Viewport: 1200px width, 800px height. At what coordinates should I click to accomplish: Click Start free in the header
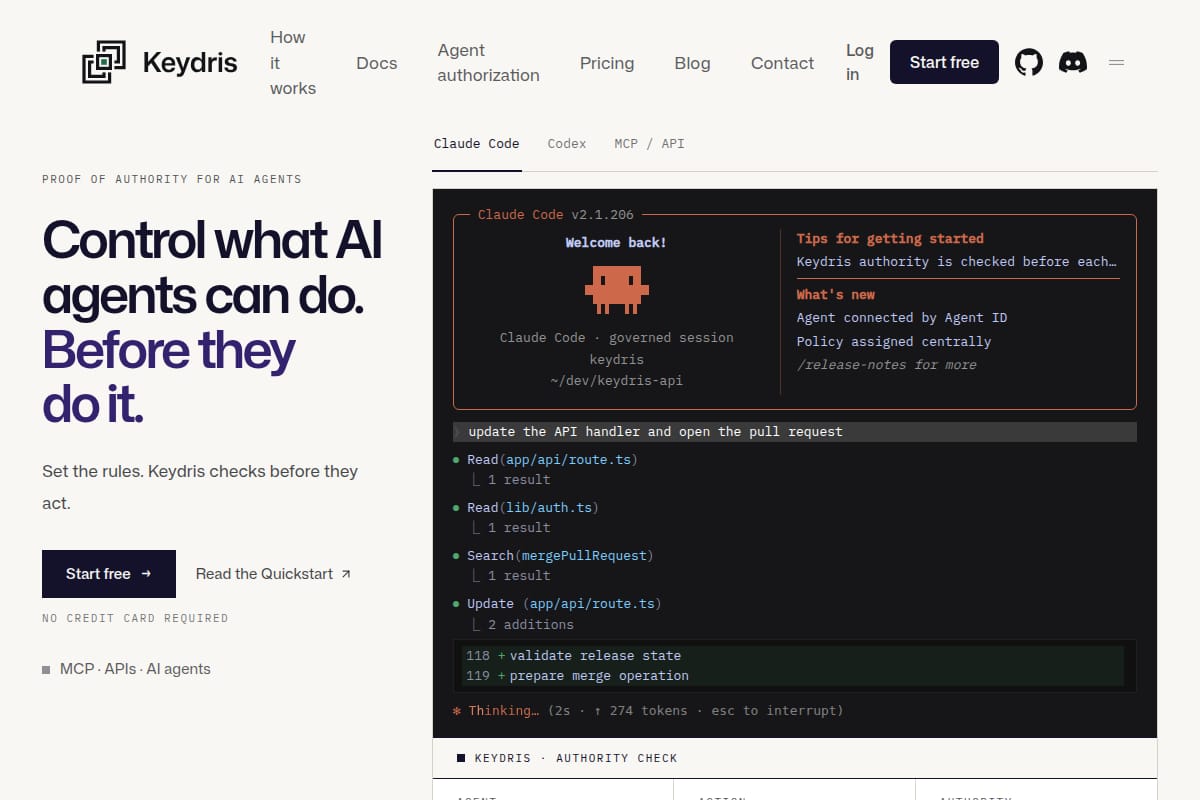(944, 62)
